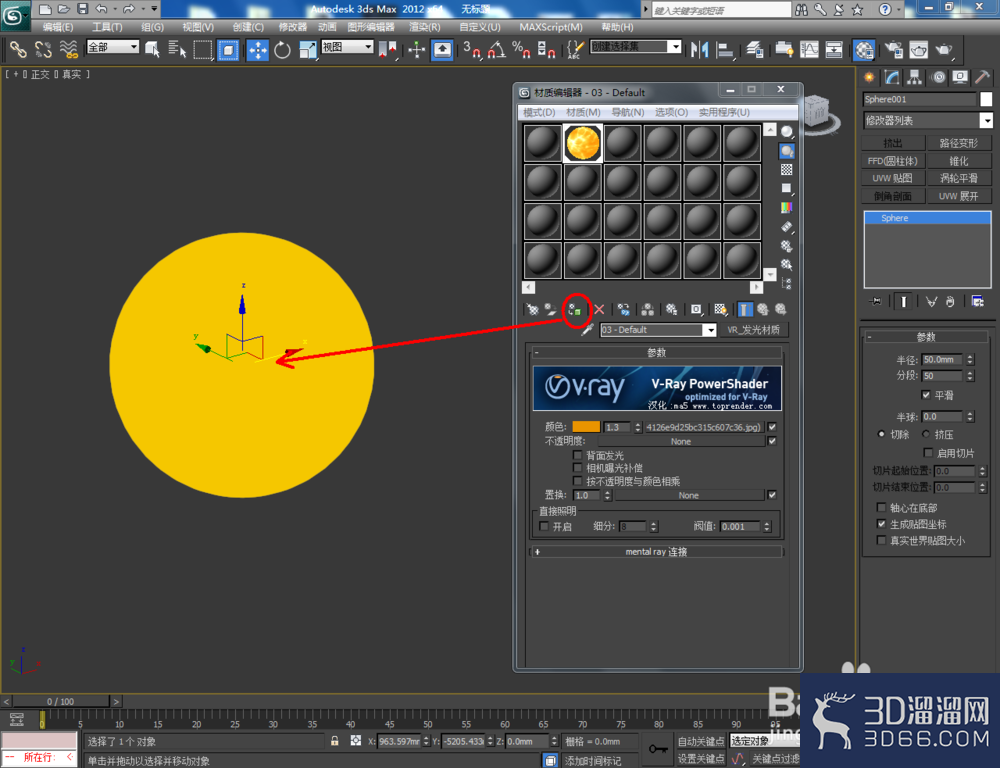Click the 涡轮平滑 modifier button
Viewport: 1000px width, 768px height.
(x=959, y=178)
